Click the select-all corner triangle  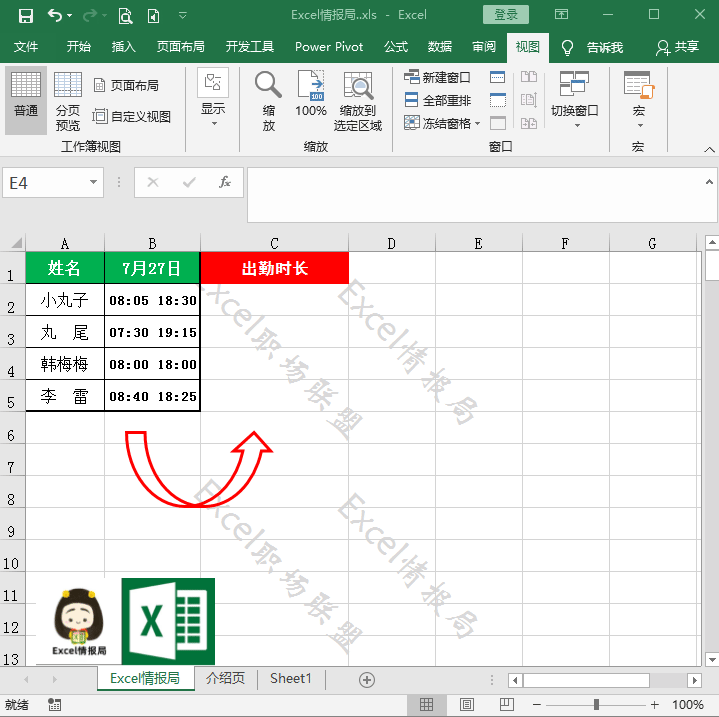pyautogui.click(x=17, y=243)
